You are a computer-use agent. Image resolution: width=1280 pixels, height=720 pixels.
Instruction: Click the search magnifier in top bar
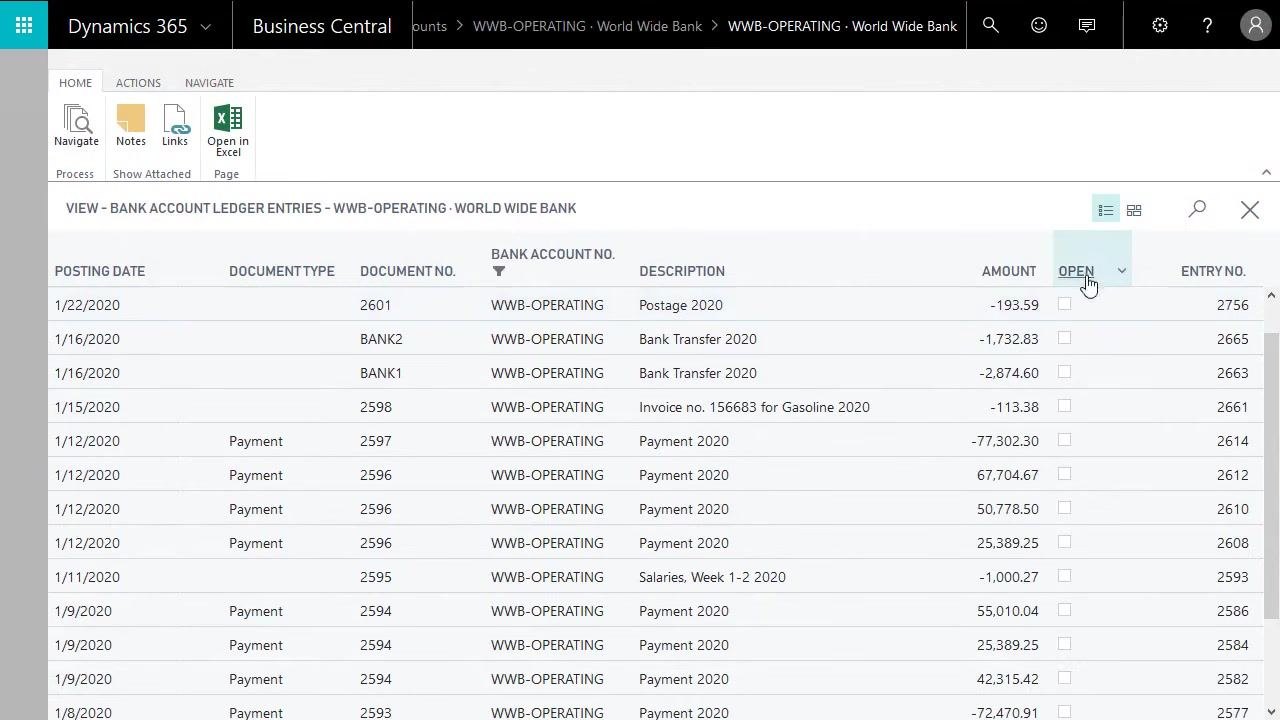(x=990, y=25)
